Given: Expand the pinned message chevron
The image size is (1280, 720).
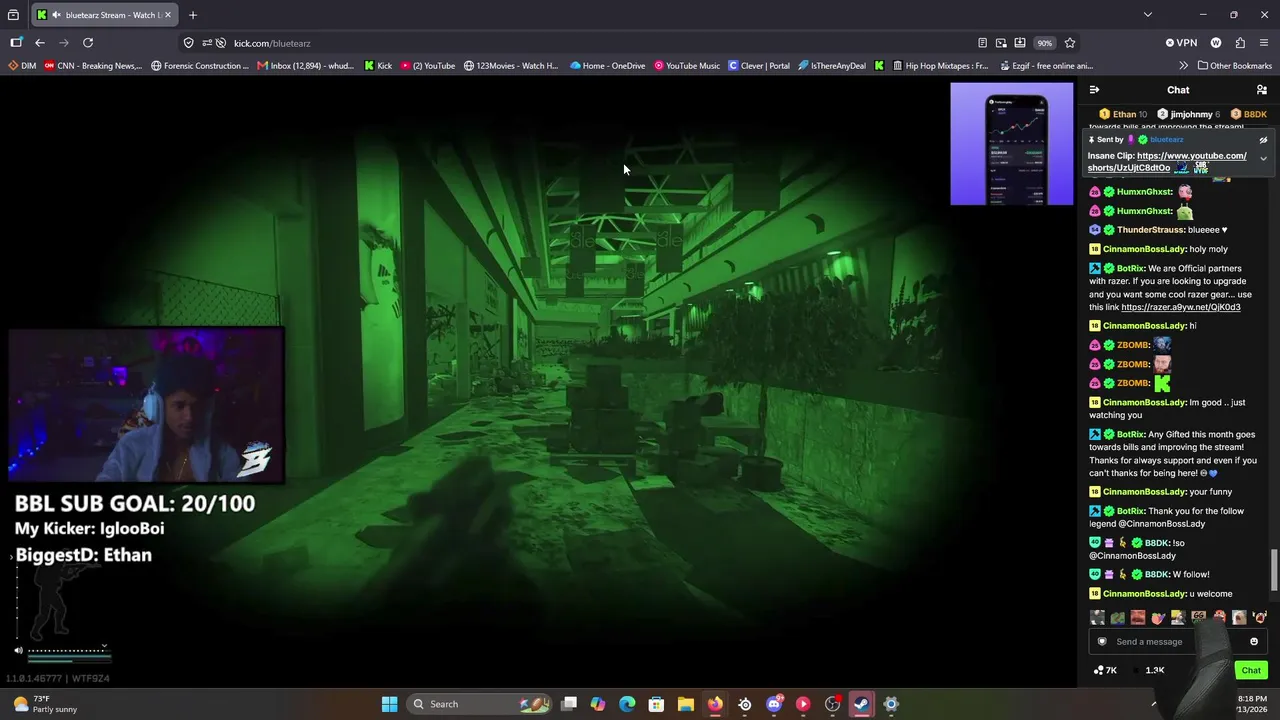Looking at the screenshot, I should pos(1263,159).
